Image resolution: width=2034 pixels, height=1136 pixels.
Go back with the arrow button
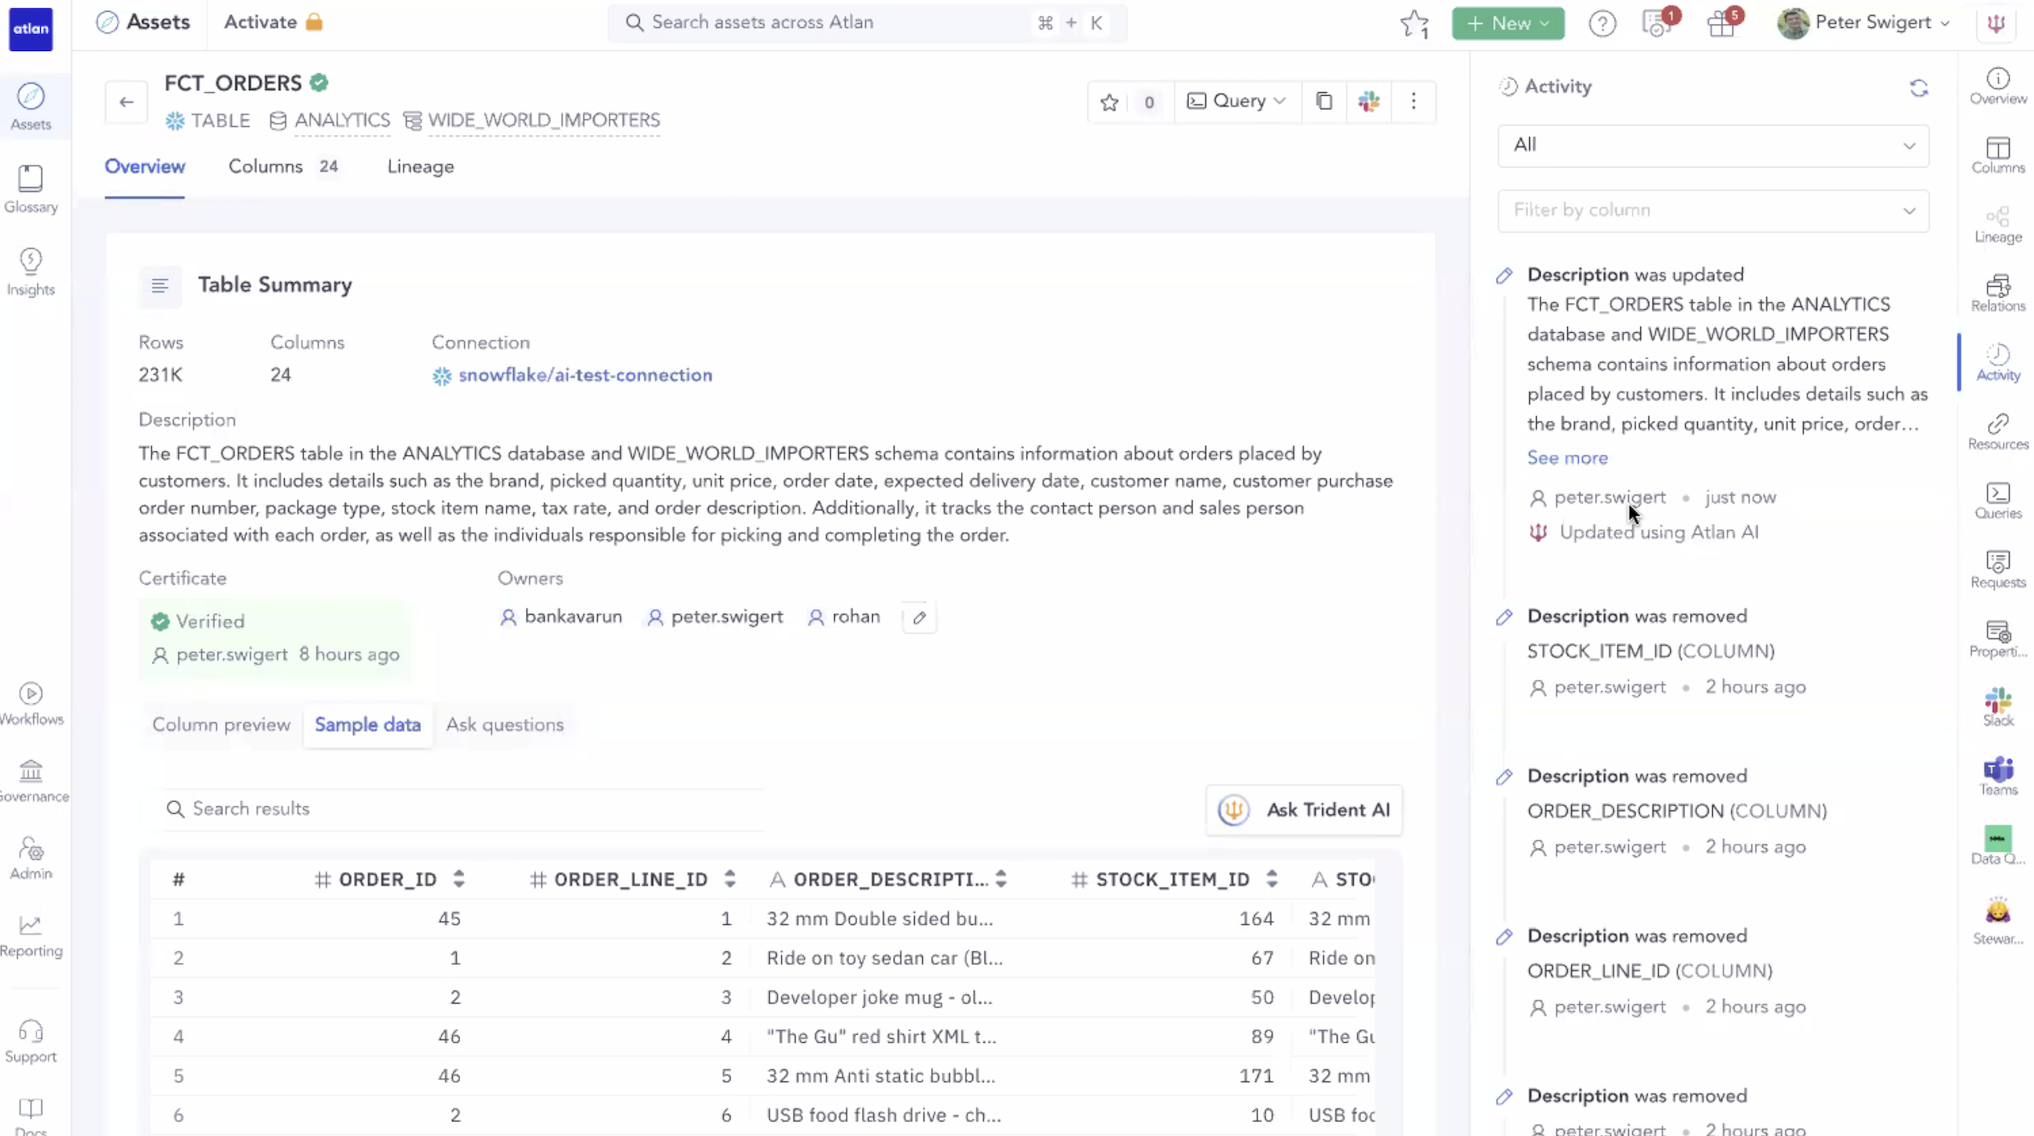(126, 102)
